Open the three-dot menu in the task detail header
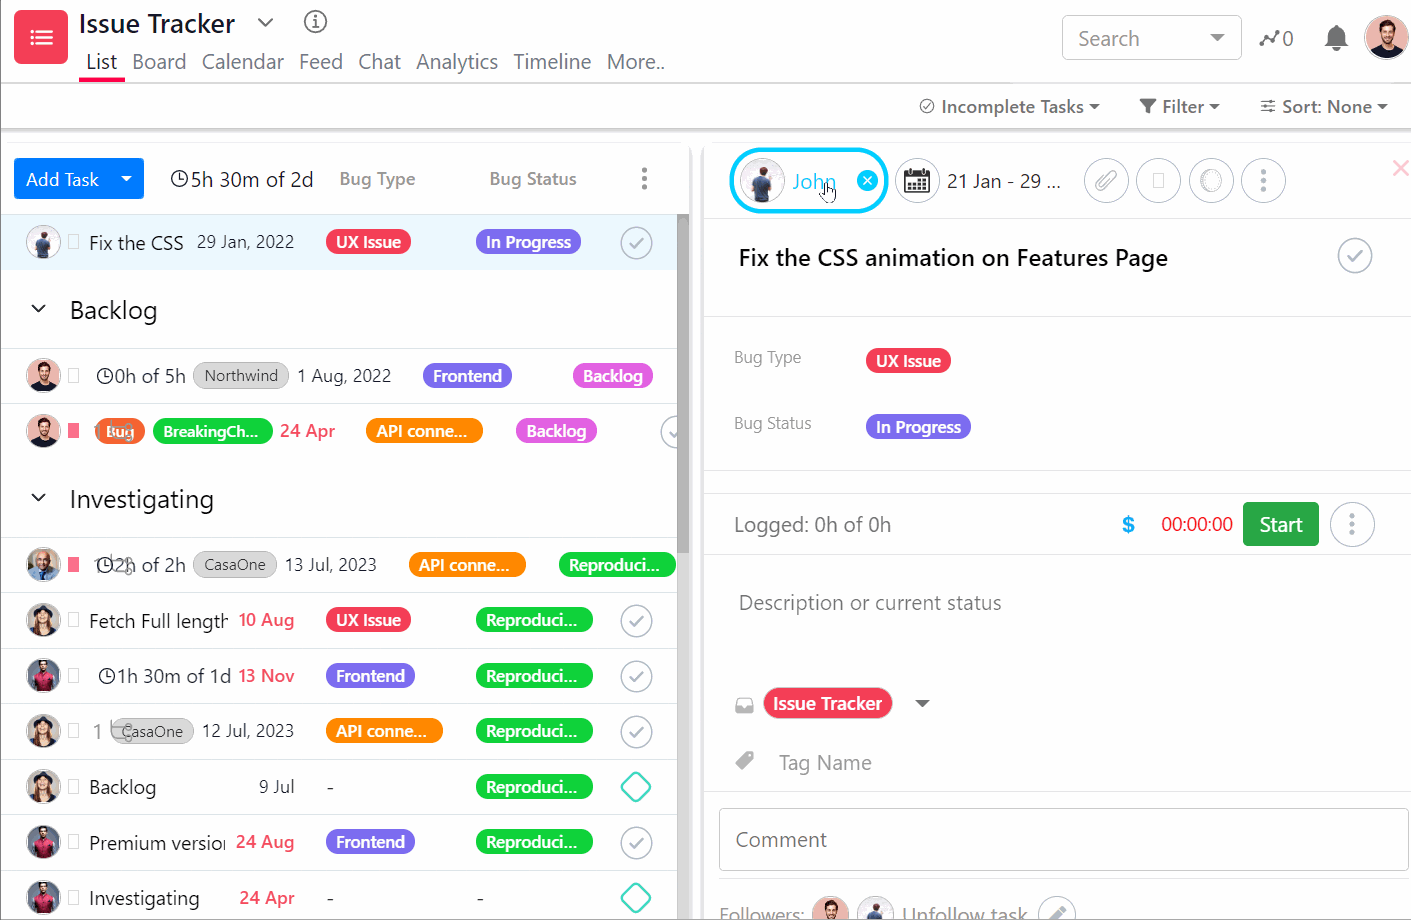The image size is (1411, 920). coord(1263,180)
